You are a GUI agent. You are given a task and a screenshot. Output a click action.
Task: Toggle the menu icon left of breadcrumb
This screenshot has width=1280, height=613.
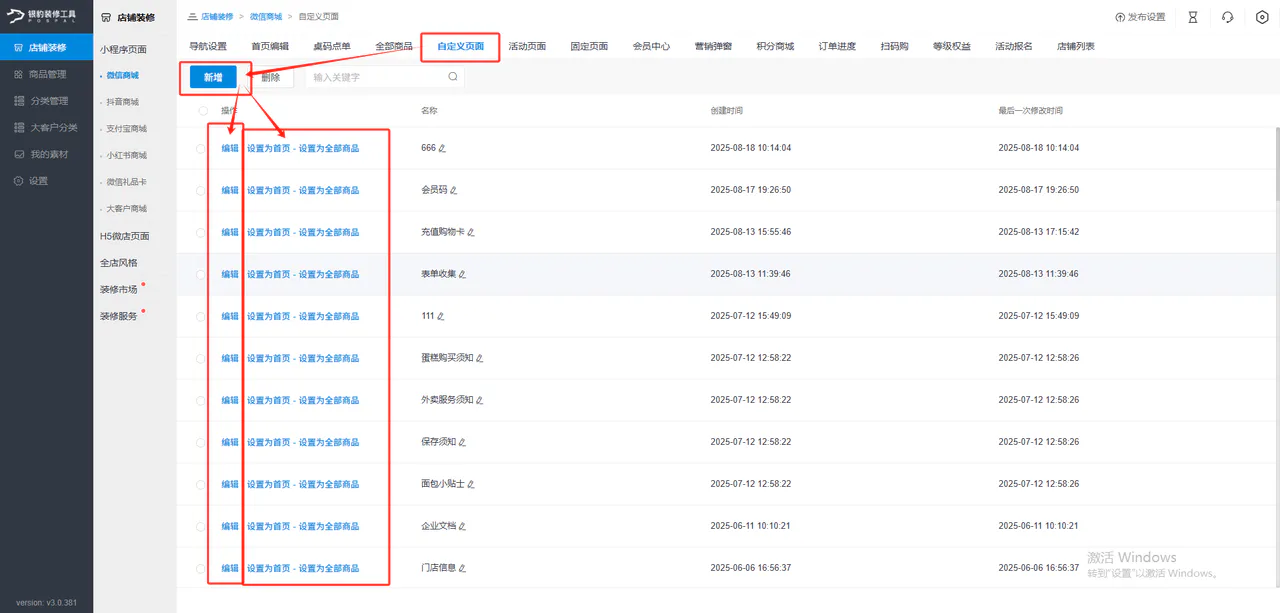[192, 17]
